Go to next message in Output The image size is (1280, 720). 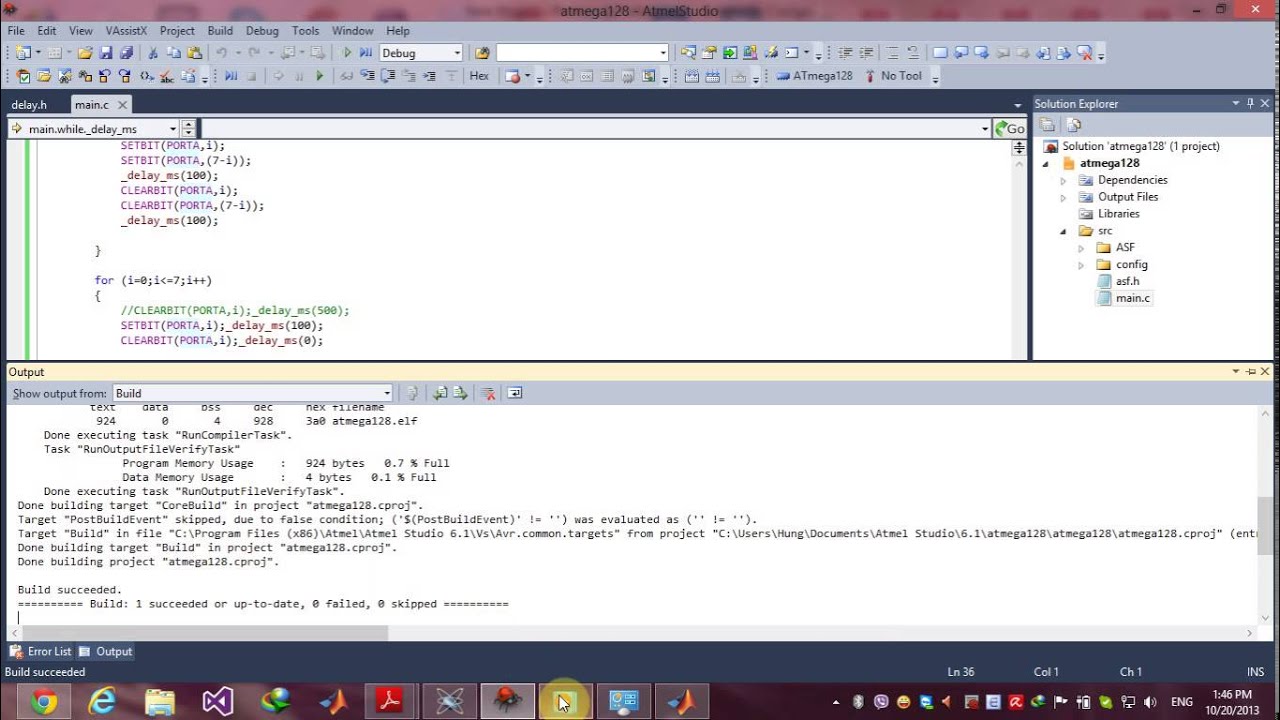(x=460, y=393)
